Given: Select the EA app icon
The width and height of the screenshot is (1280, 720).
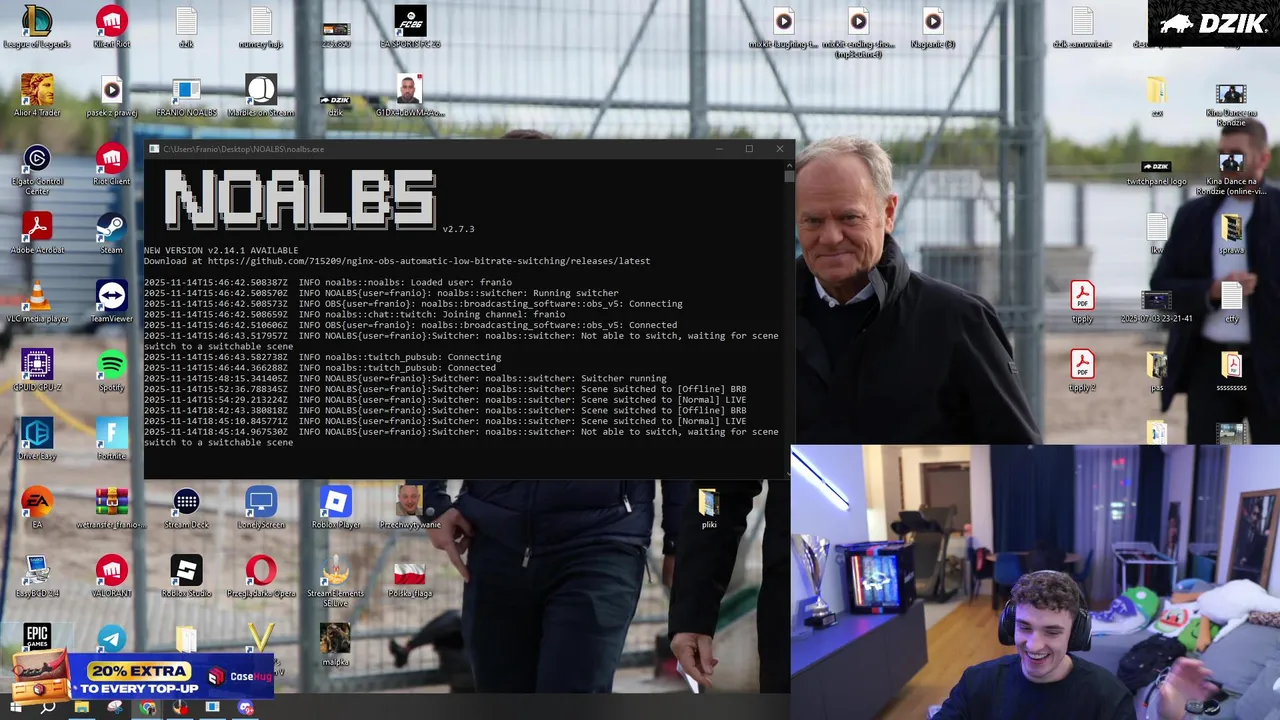Looking at the screenshot, I should click(x=37, y=507).
